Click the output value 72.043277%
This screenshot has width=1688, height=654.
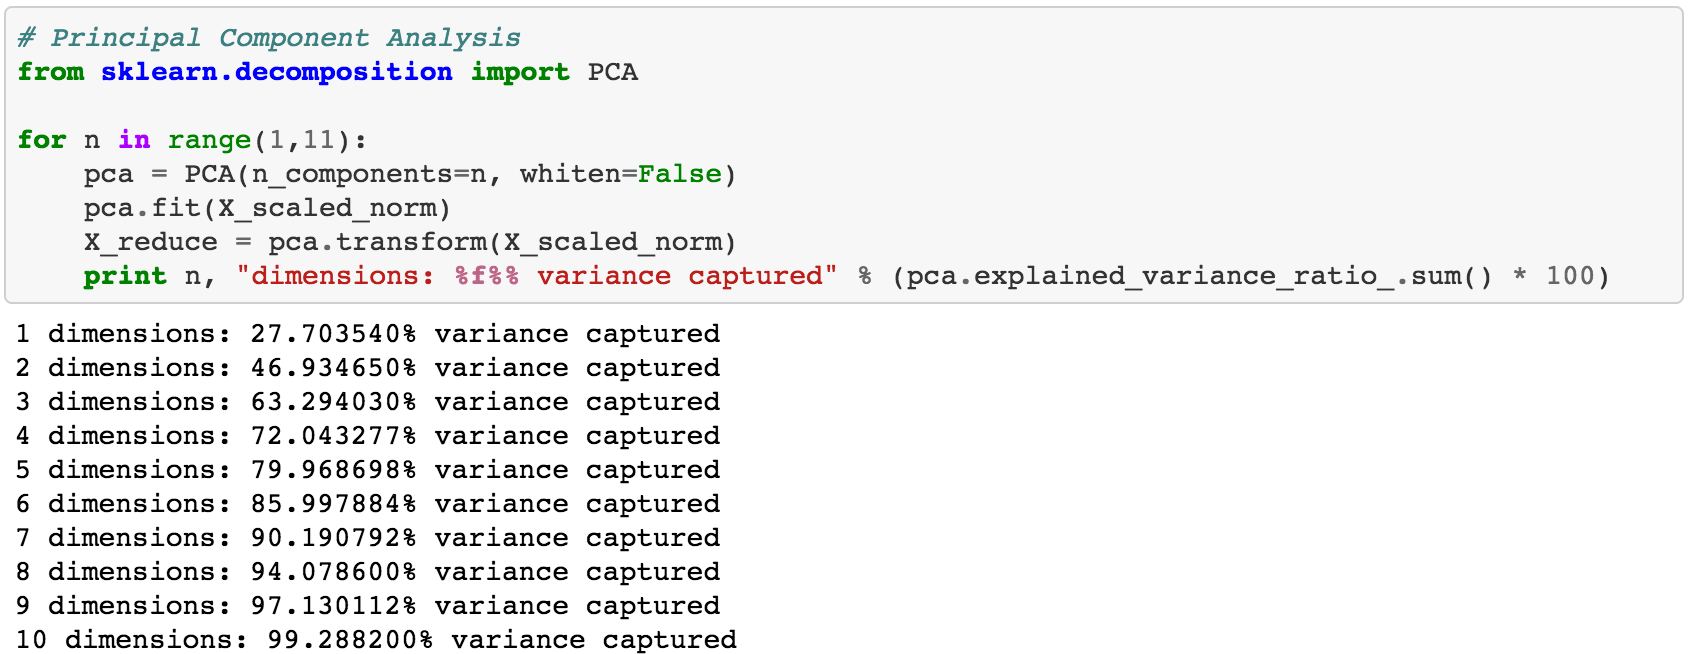pos(333,436)
